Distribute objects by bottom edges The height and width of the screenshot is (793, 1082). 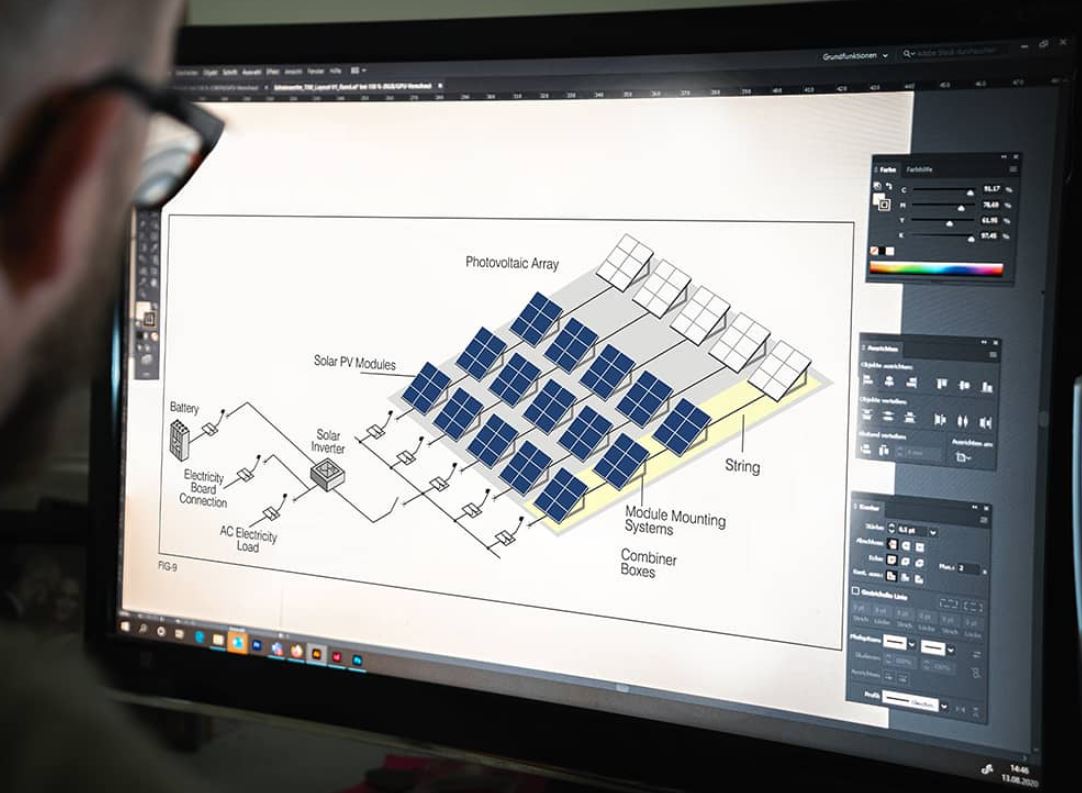point(909,418)
